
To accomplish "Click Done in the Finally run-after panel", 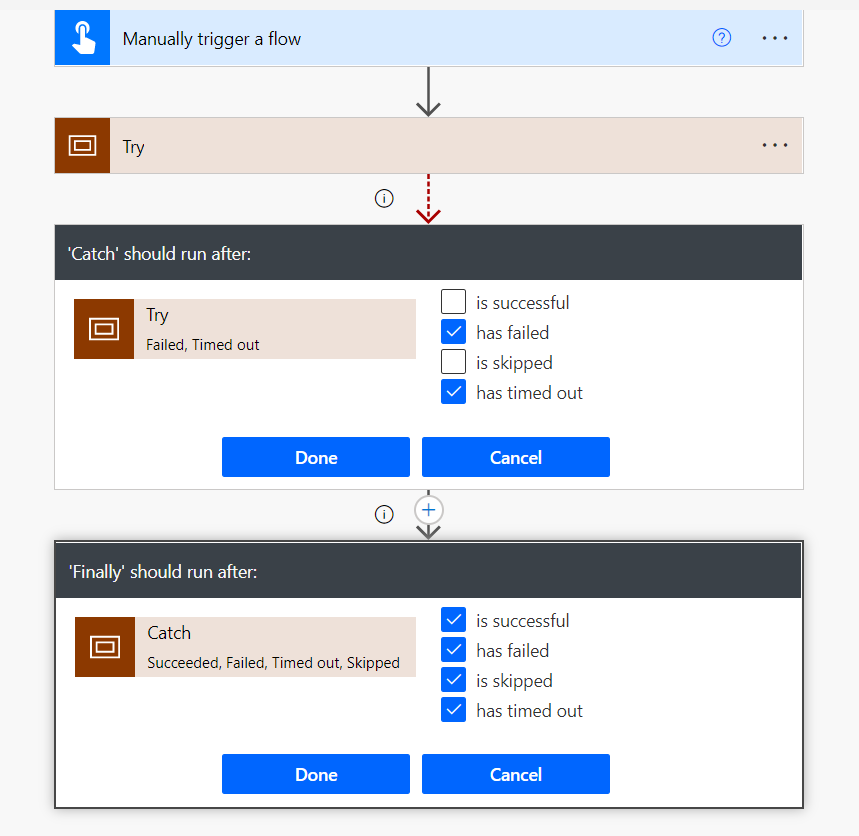I will pos(316,774).
